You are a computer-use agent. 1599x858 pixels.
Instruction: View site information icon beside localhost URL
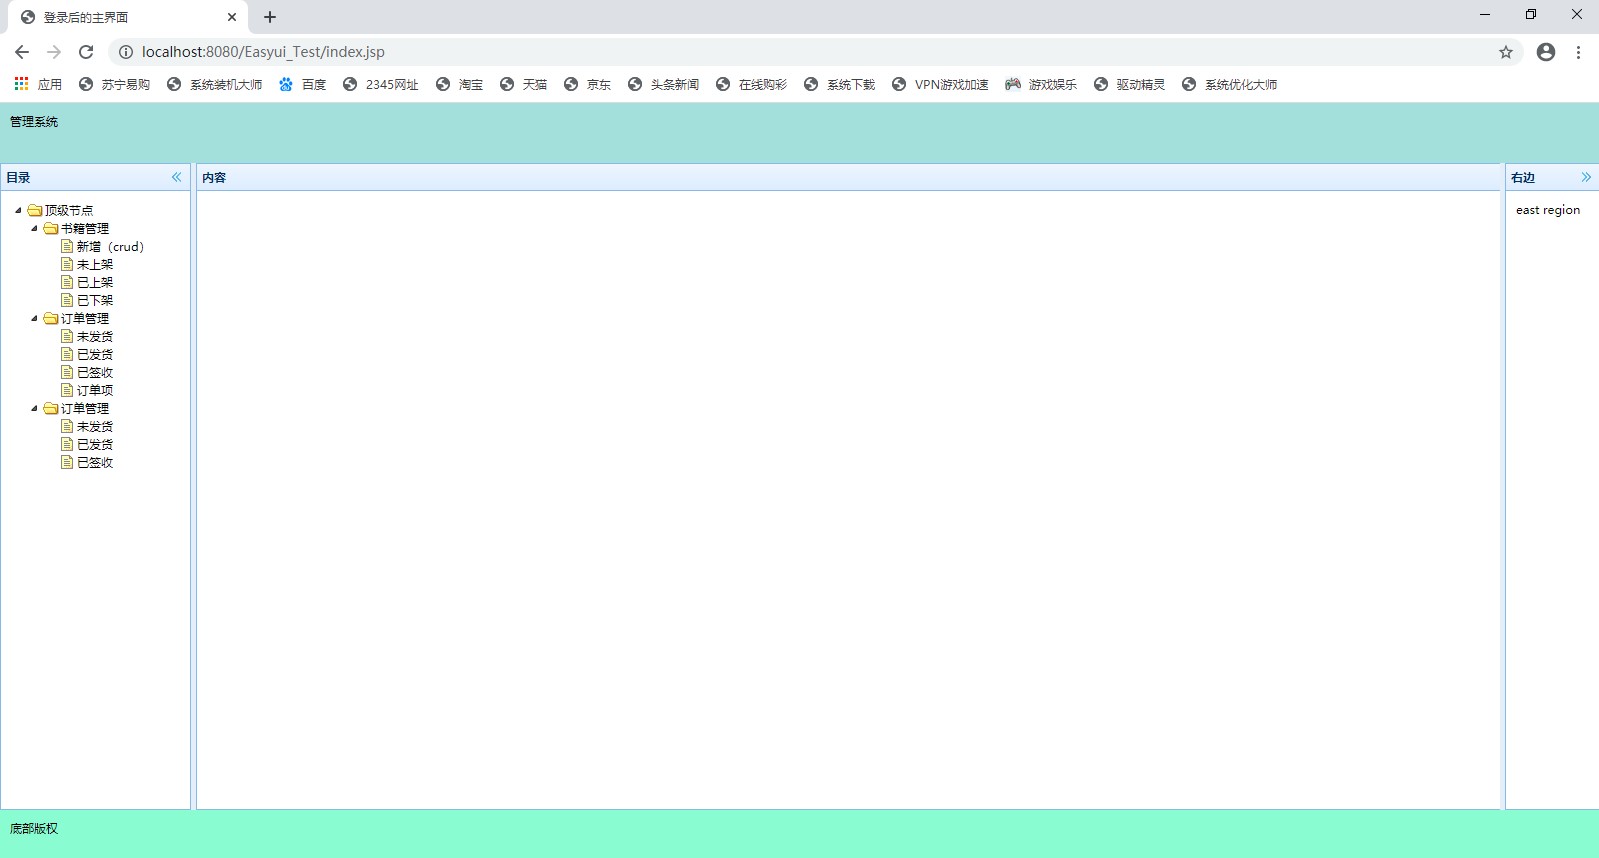tap(126, 52)
